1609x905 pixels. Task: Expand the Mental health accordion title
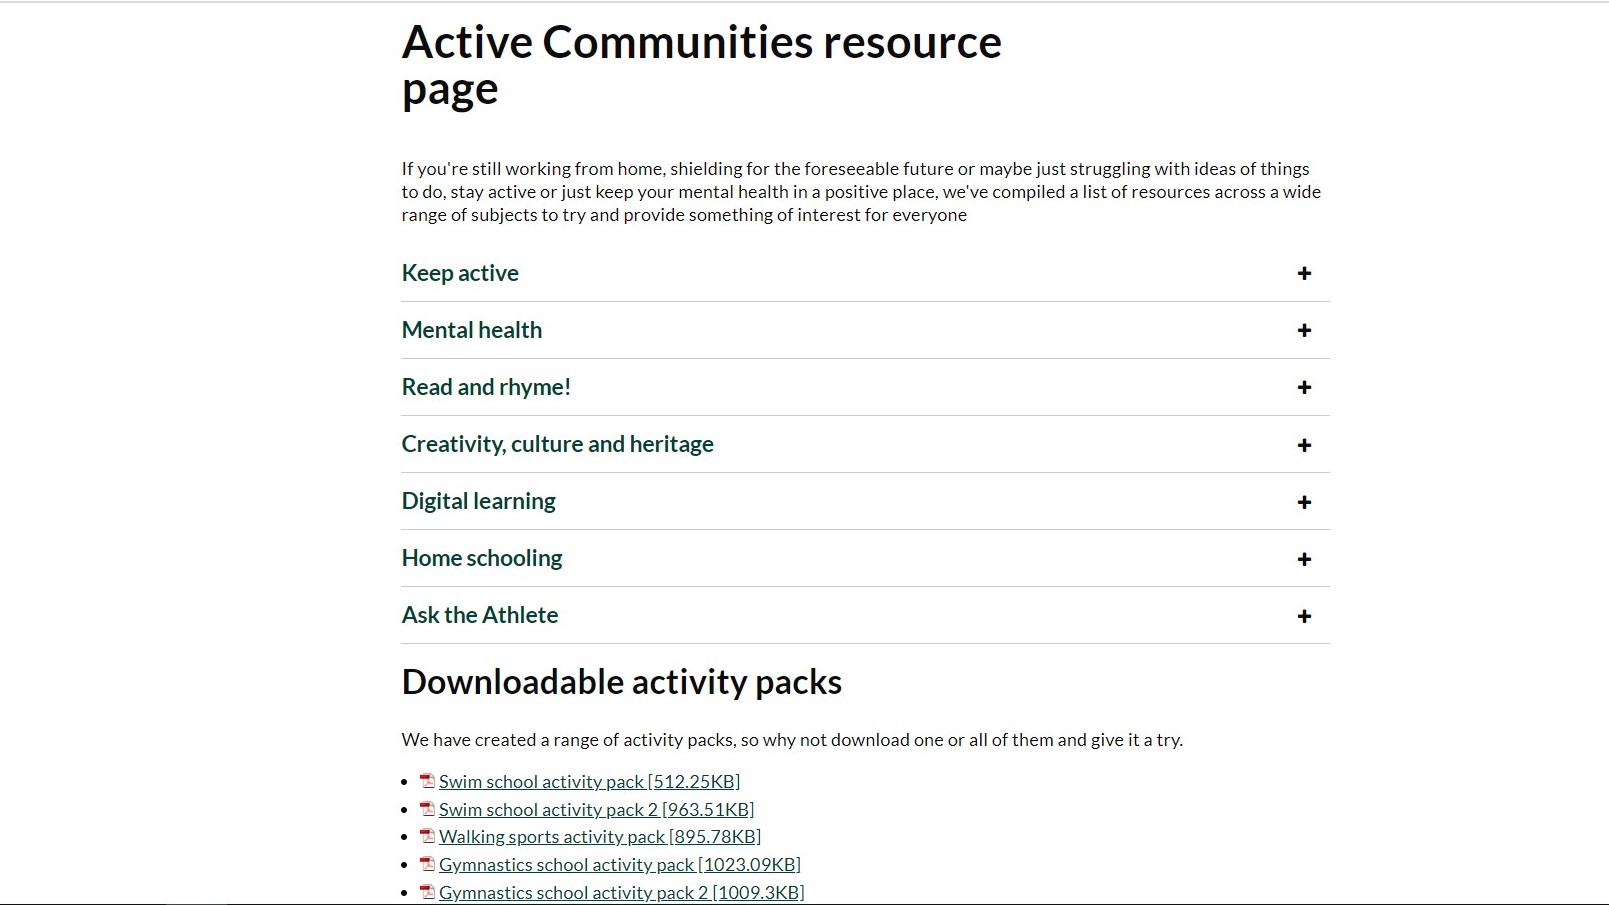click(472, 330)
